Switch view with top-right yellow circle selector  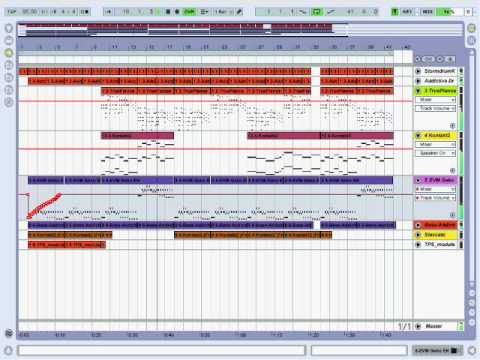pos(471,28)
